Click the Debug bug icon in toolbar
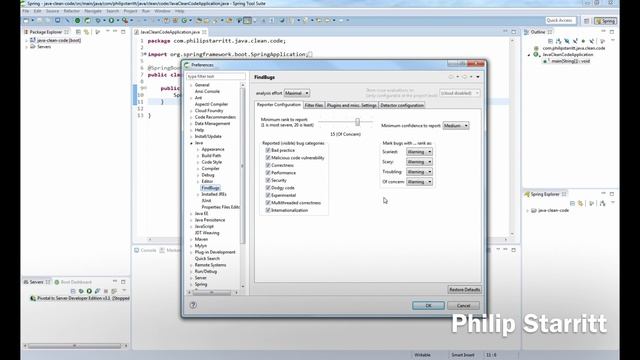The width and height of the screenshot is (640, 360). click(98, 20)
